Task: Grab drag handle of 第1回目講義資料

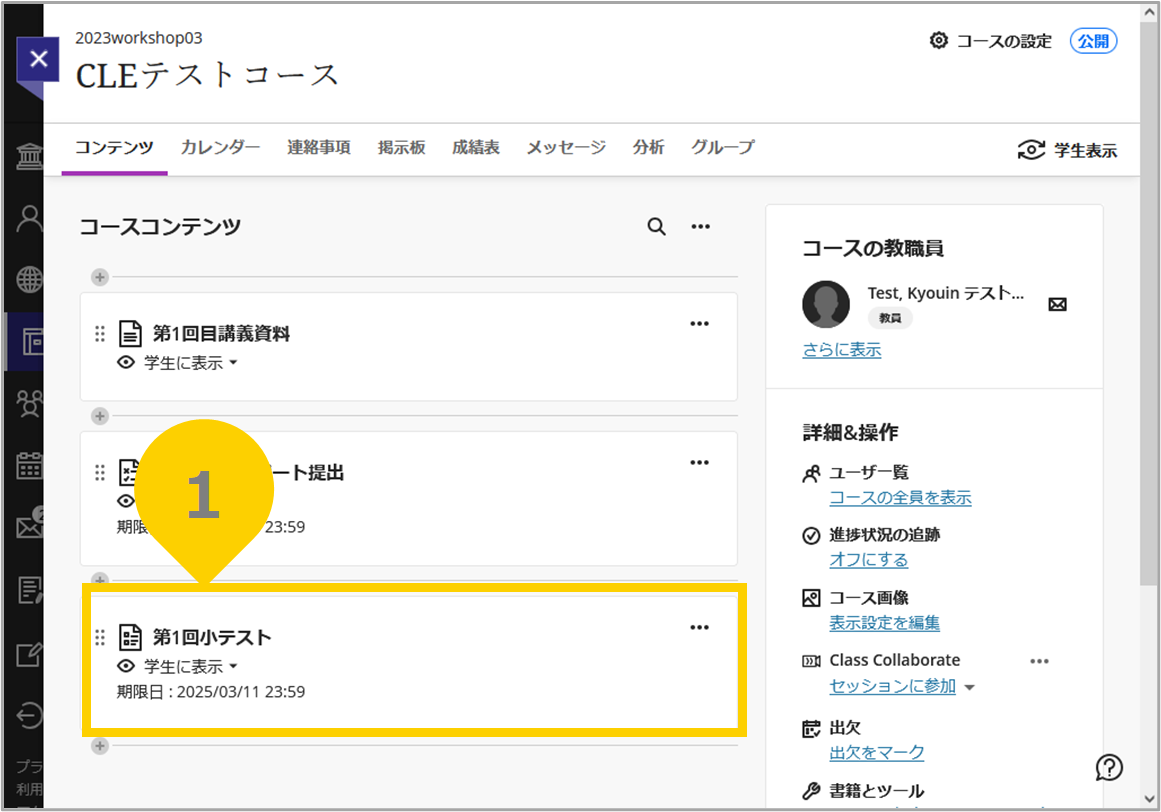Action: click(100, 334)
